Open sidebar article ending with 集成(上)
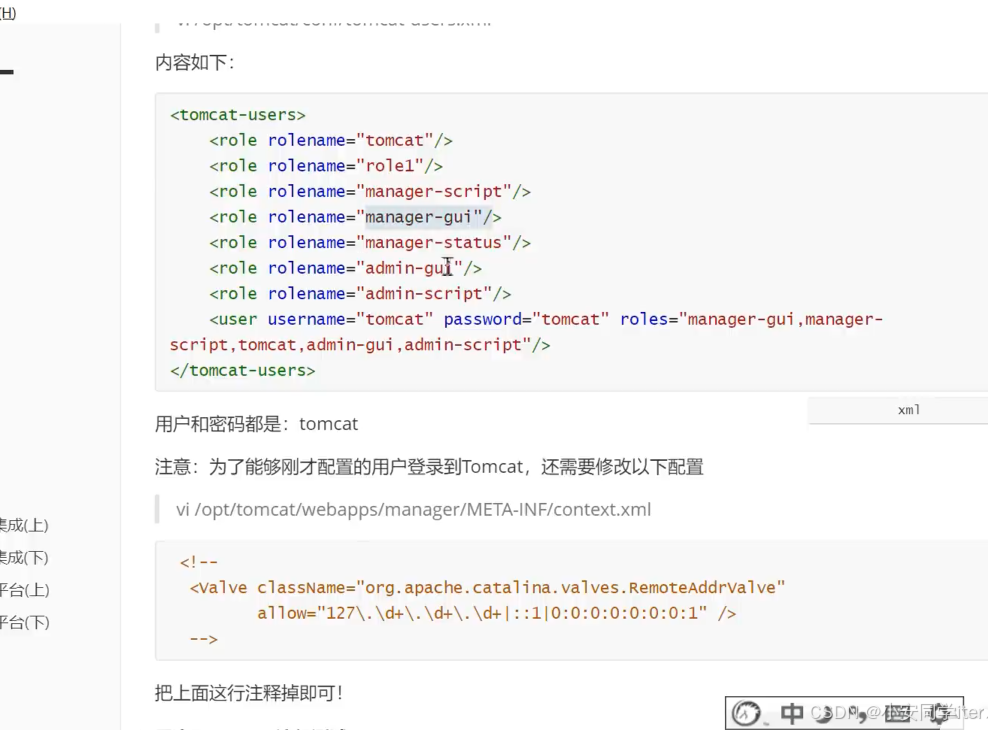 pyautogui.click(x=24, y=525)
